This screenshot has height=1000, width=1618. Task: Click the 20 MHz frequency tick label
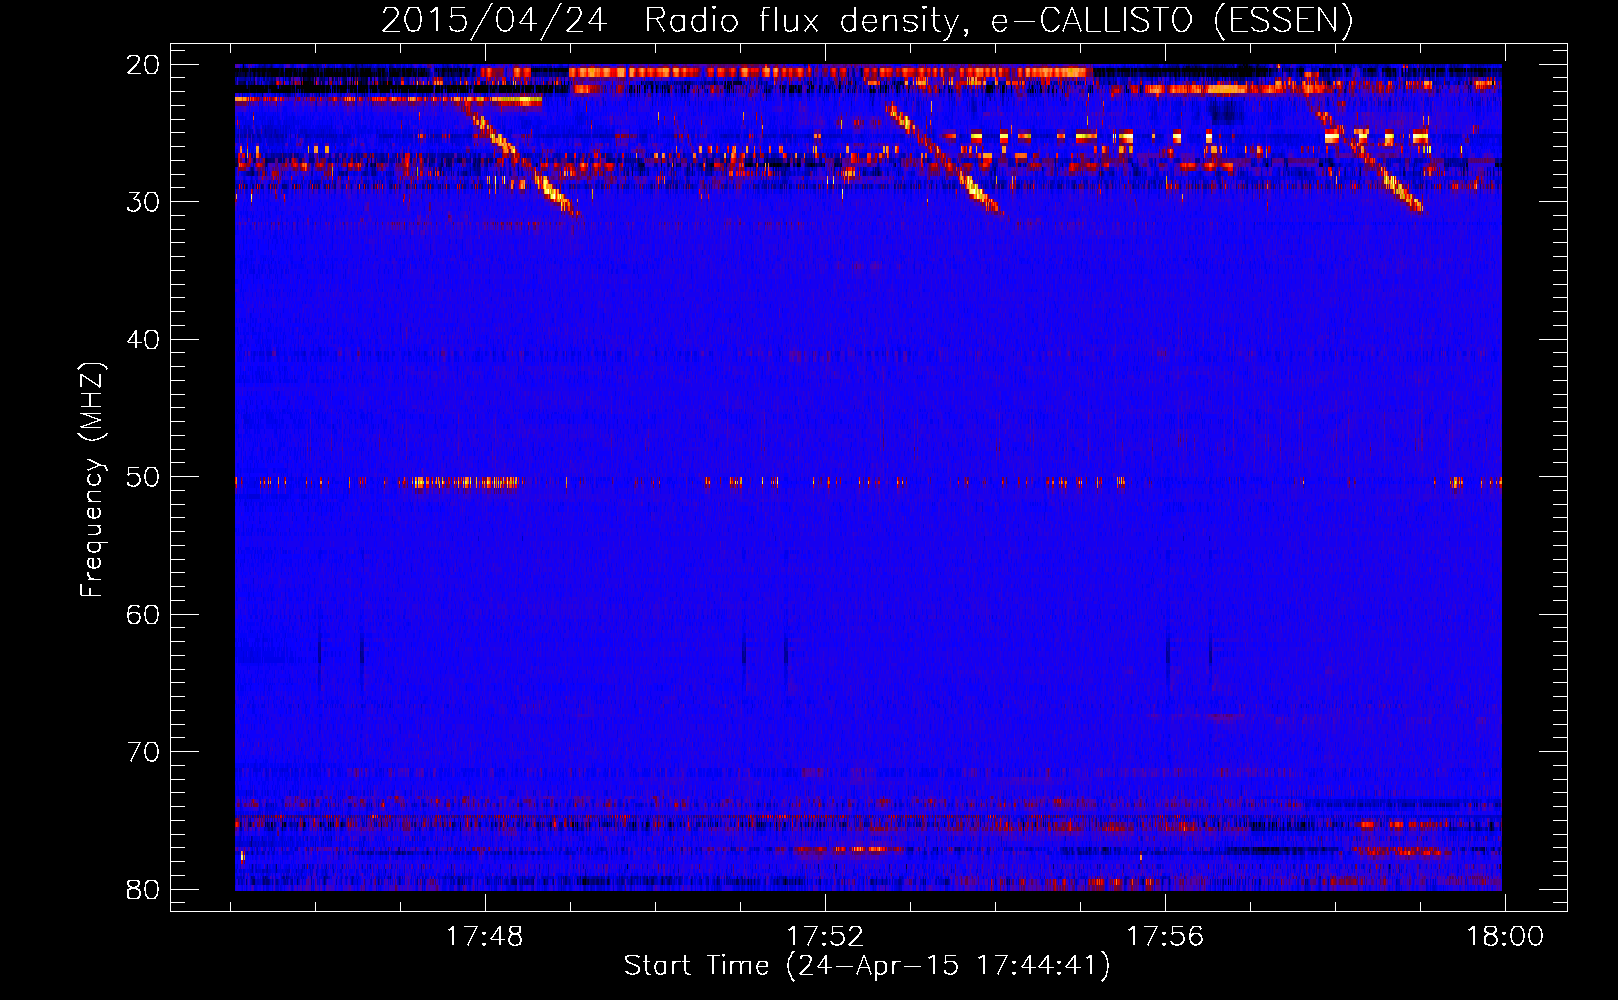[x=144, y=64]
